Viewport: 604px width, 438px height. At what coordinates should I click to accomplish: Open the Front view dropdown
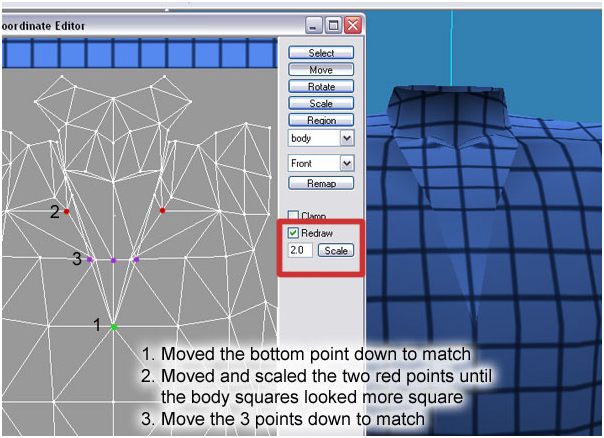click(x=321, y=163)
